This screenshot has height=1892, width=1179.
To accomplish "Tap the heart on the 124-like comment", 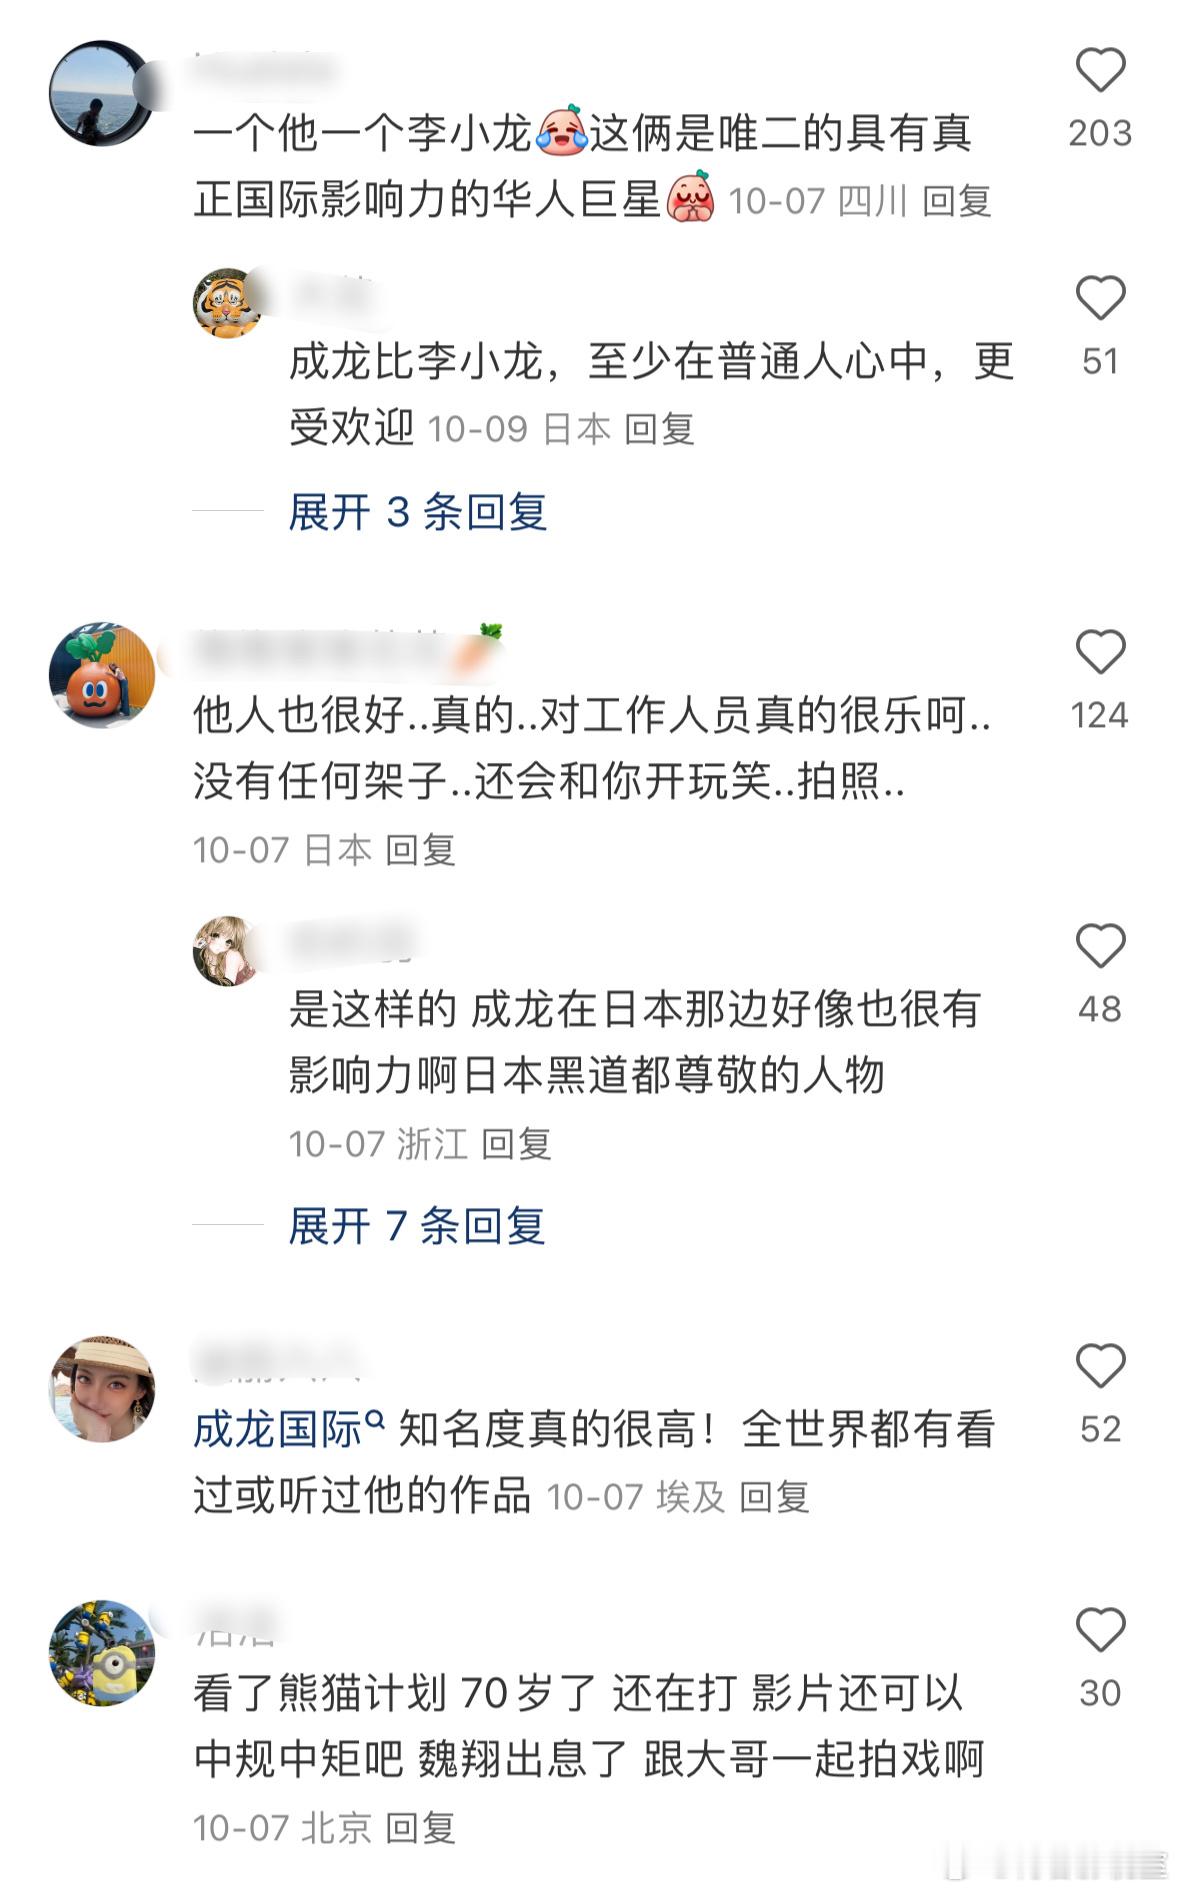I will coord(1100,652).
